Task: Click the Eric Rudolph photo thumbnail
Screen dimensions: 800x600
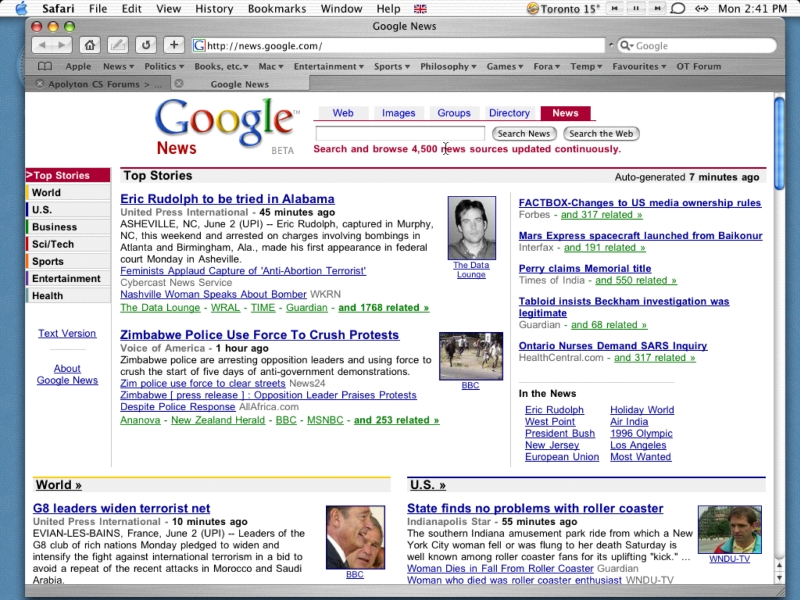Action: 471,228
